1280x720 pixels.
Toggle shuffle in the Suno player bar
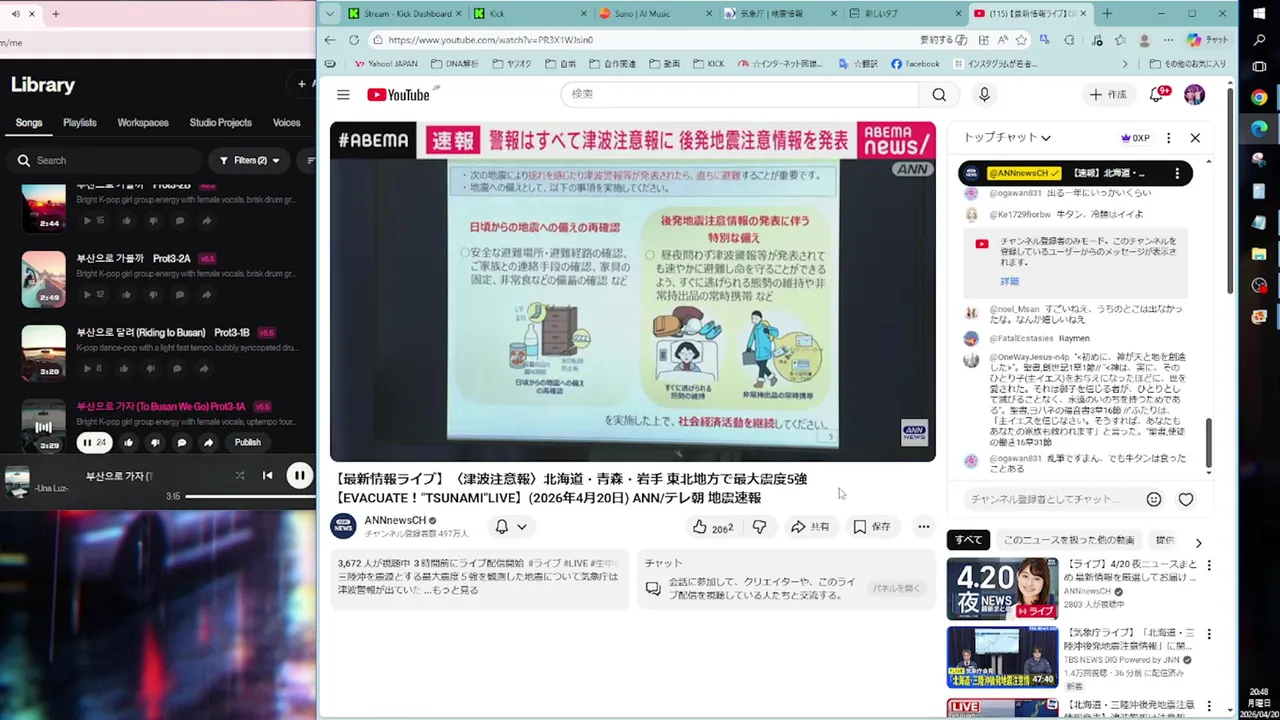click(239, 476)
